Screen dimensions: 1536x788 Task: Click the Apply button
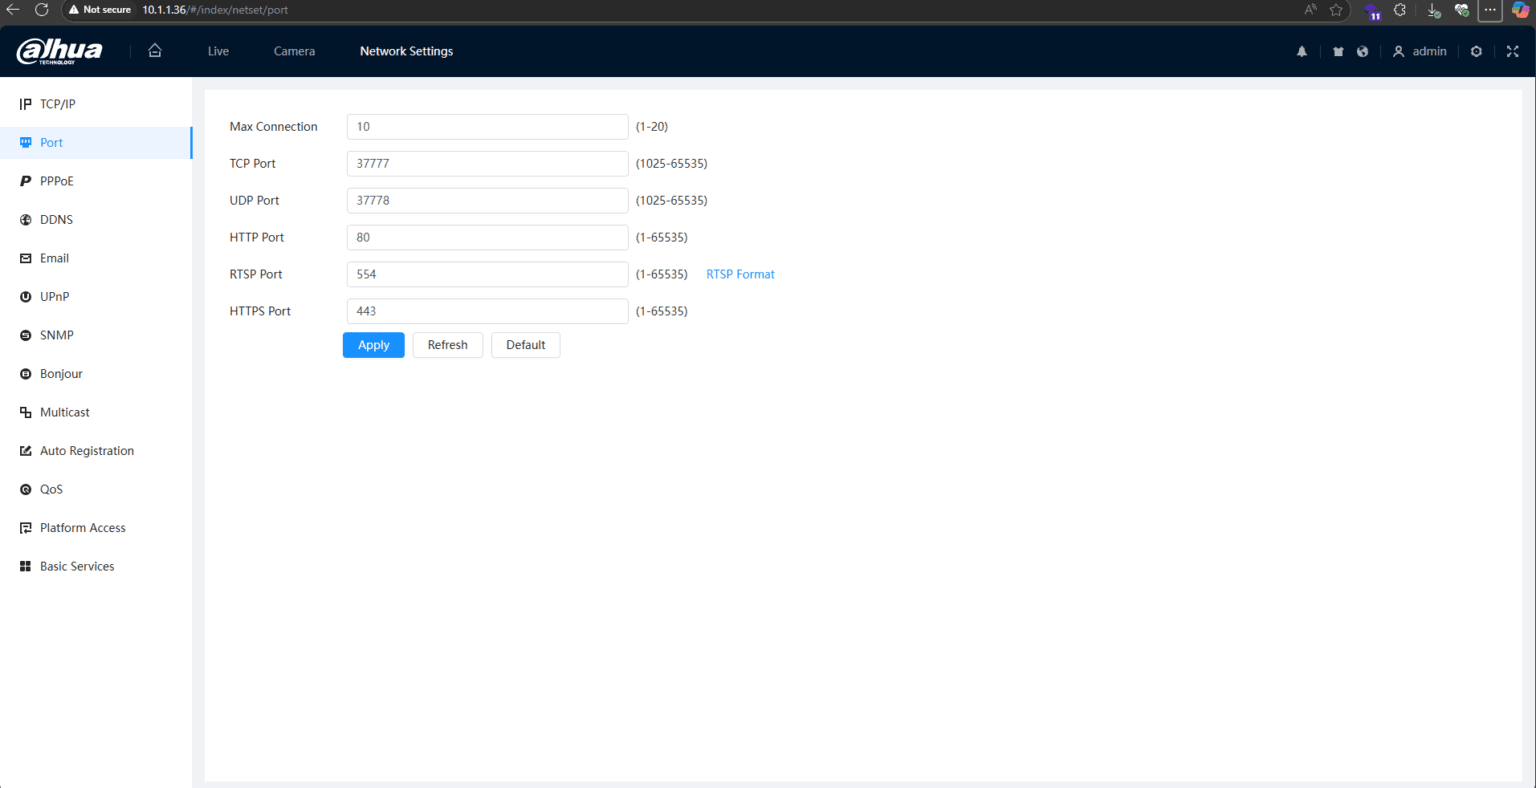[373, 345]
